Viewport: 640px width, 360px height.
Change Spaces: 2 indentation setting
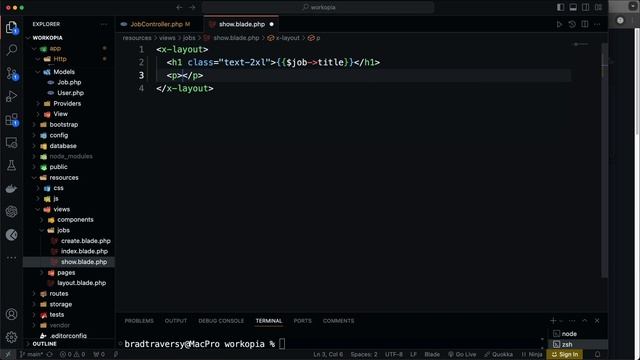[x=364, y=354]
